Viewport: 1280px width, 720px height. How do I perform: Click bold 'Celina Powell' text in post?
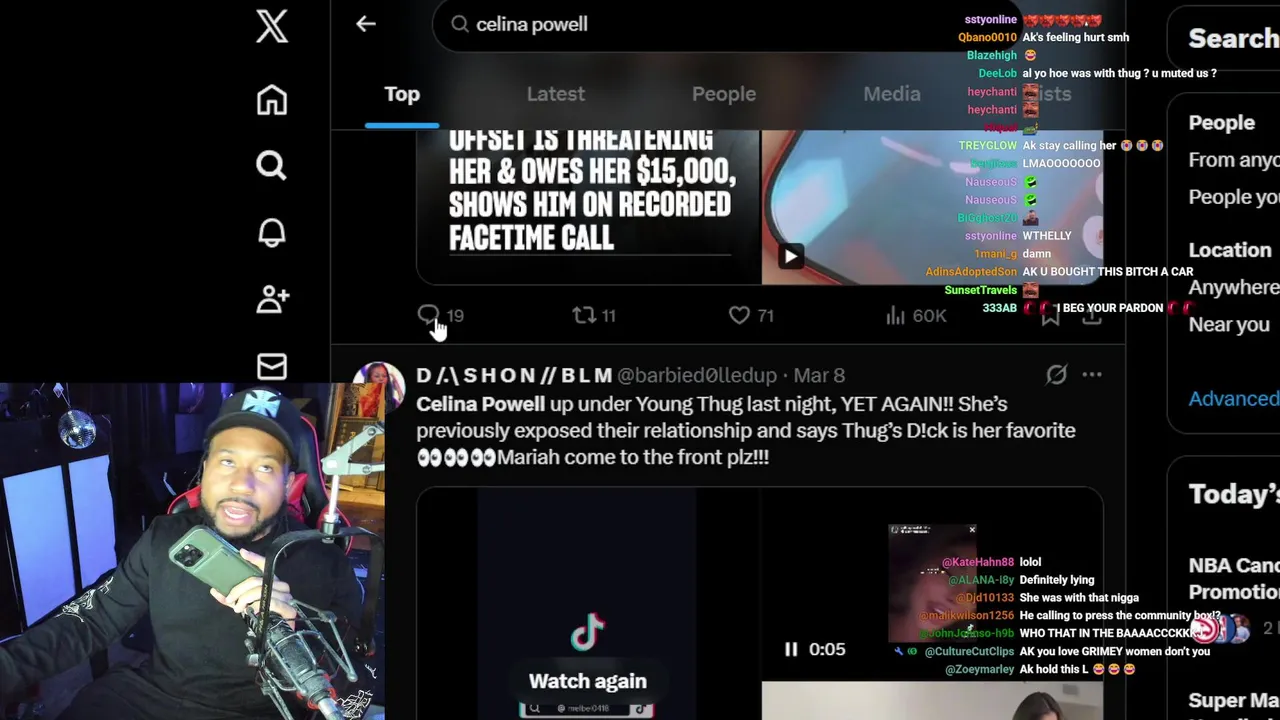(481, 404)
